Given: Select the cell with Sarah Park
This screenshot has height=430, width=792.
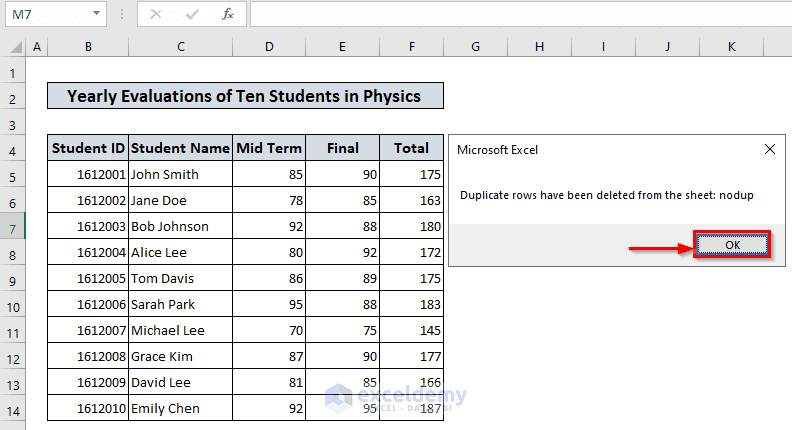Looking at the screenshot, I should tap(180, 304).
